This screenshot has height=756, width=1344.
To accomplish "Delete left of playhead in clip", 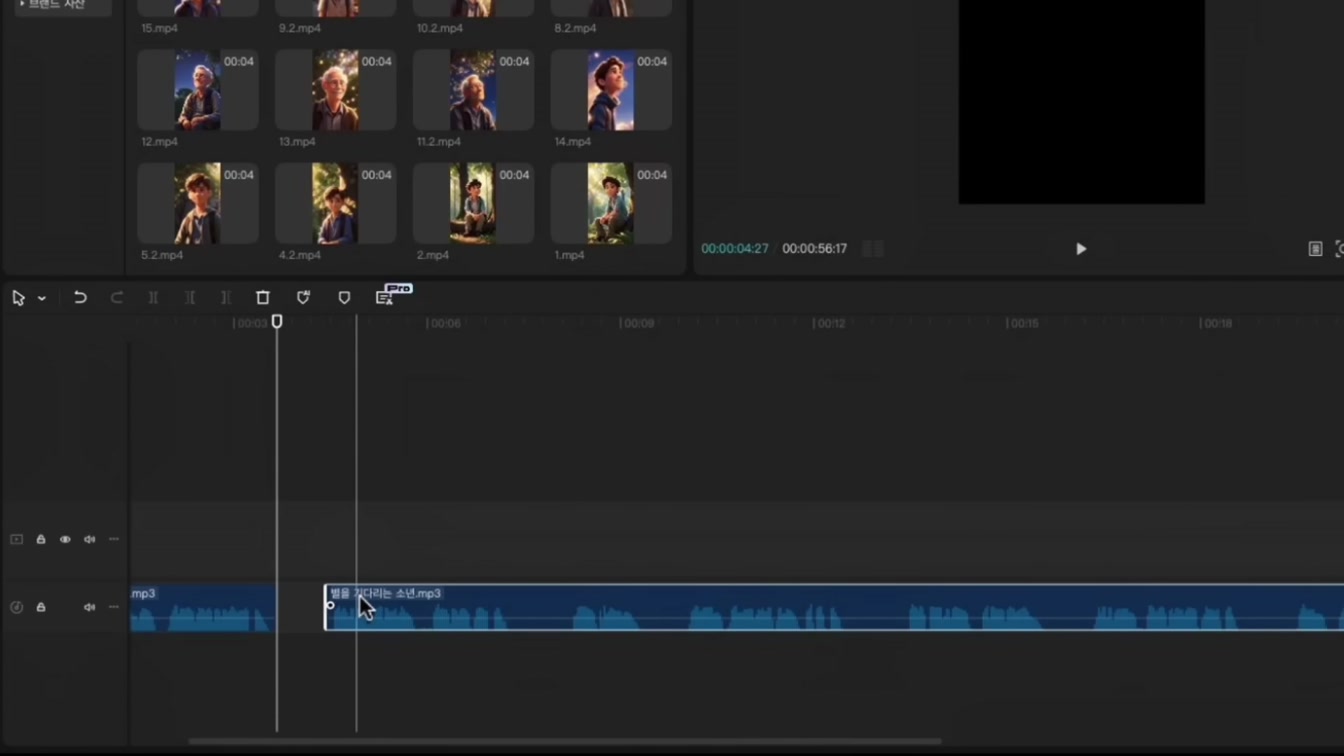I will tap(190, 298).
